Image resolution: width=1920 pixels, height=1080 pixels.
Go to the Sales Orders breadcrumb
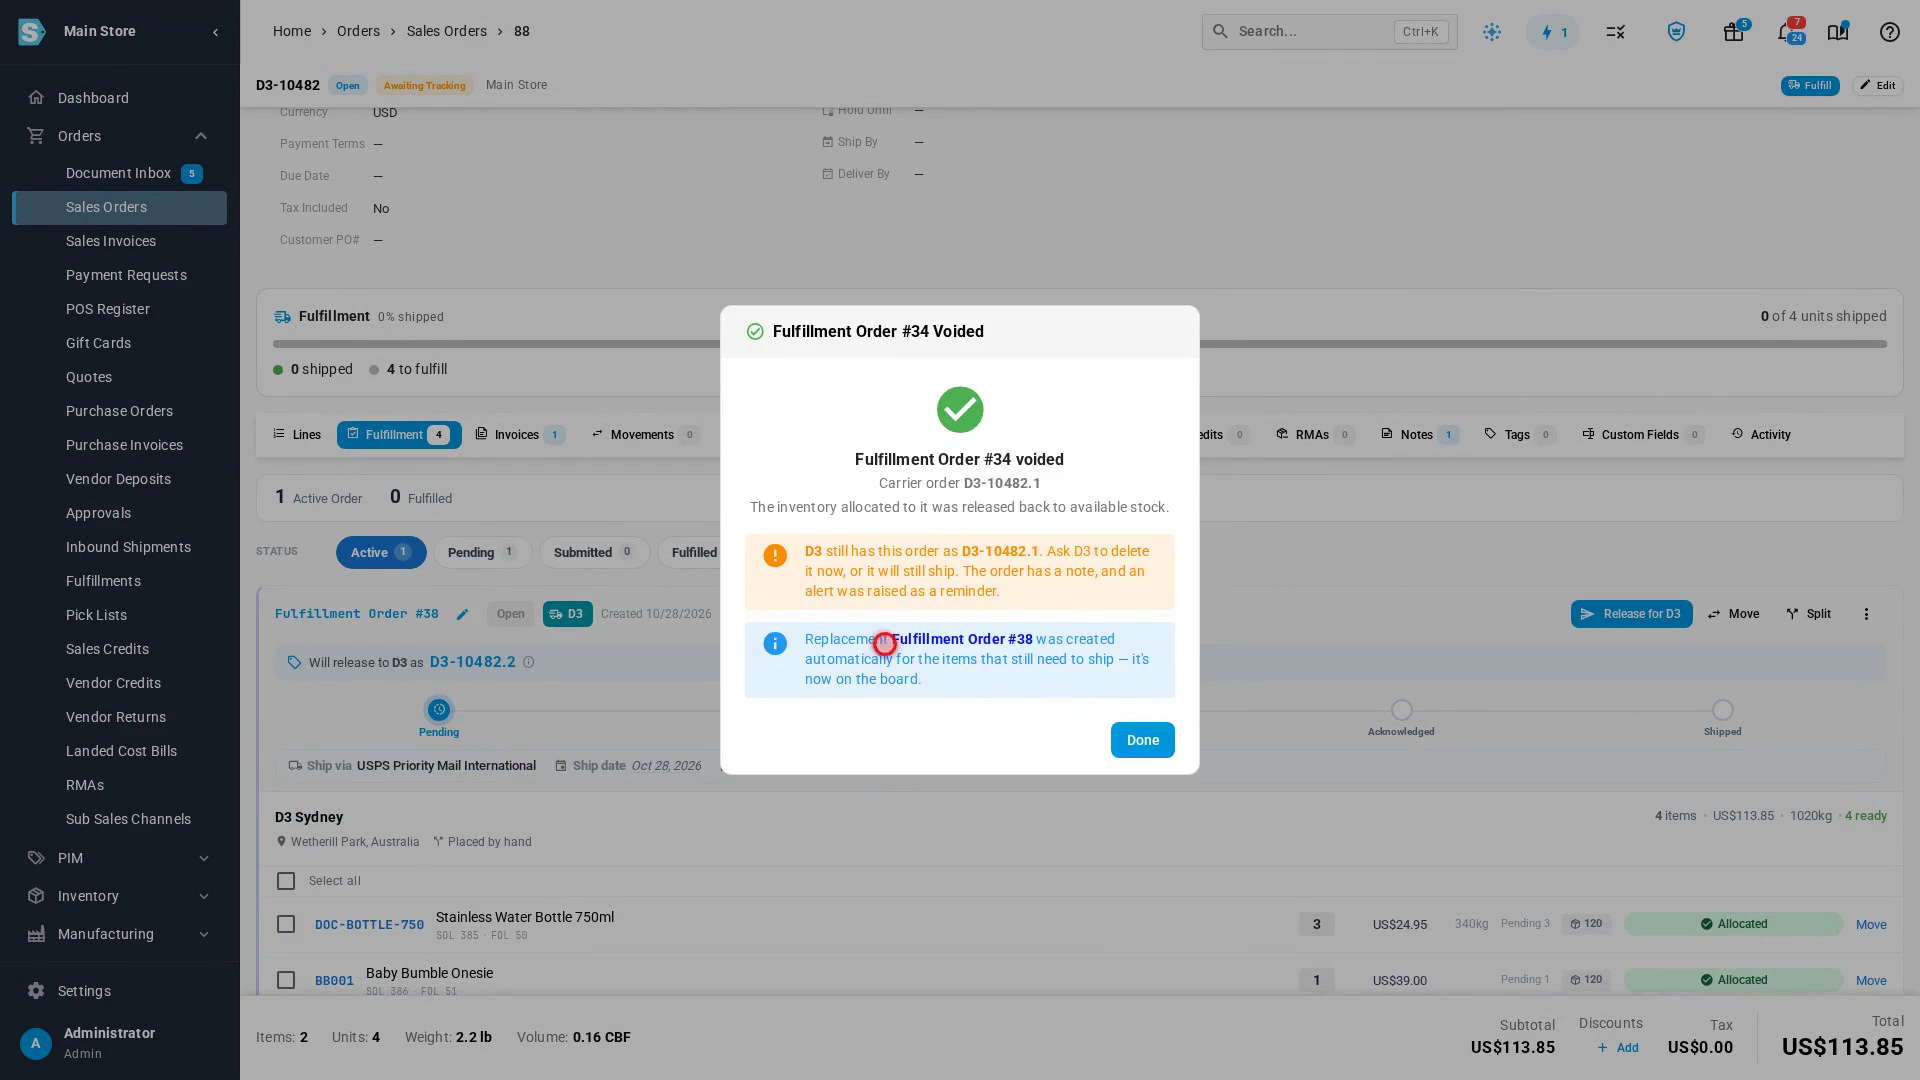tap(447, 32)
